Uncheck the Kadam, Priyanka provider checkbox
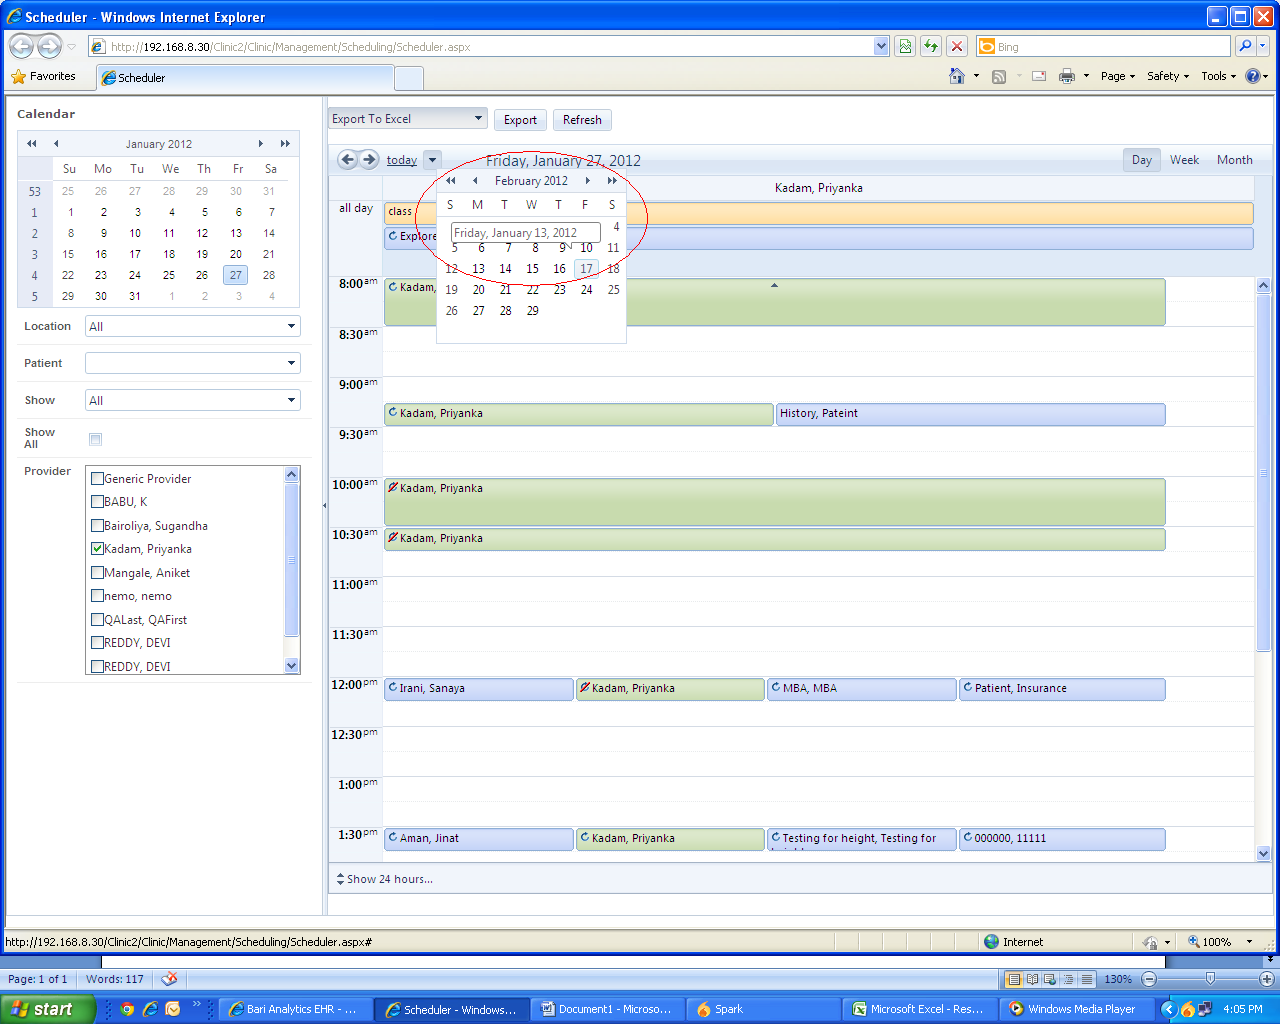Image resolution: width=1280 pixels, height=1024 pixels. pos(97,549)
